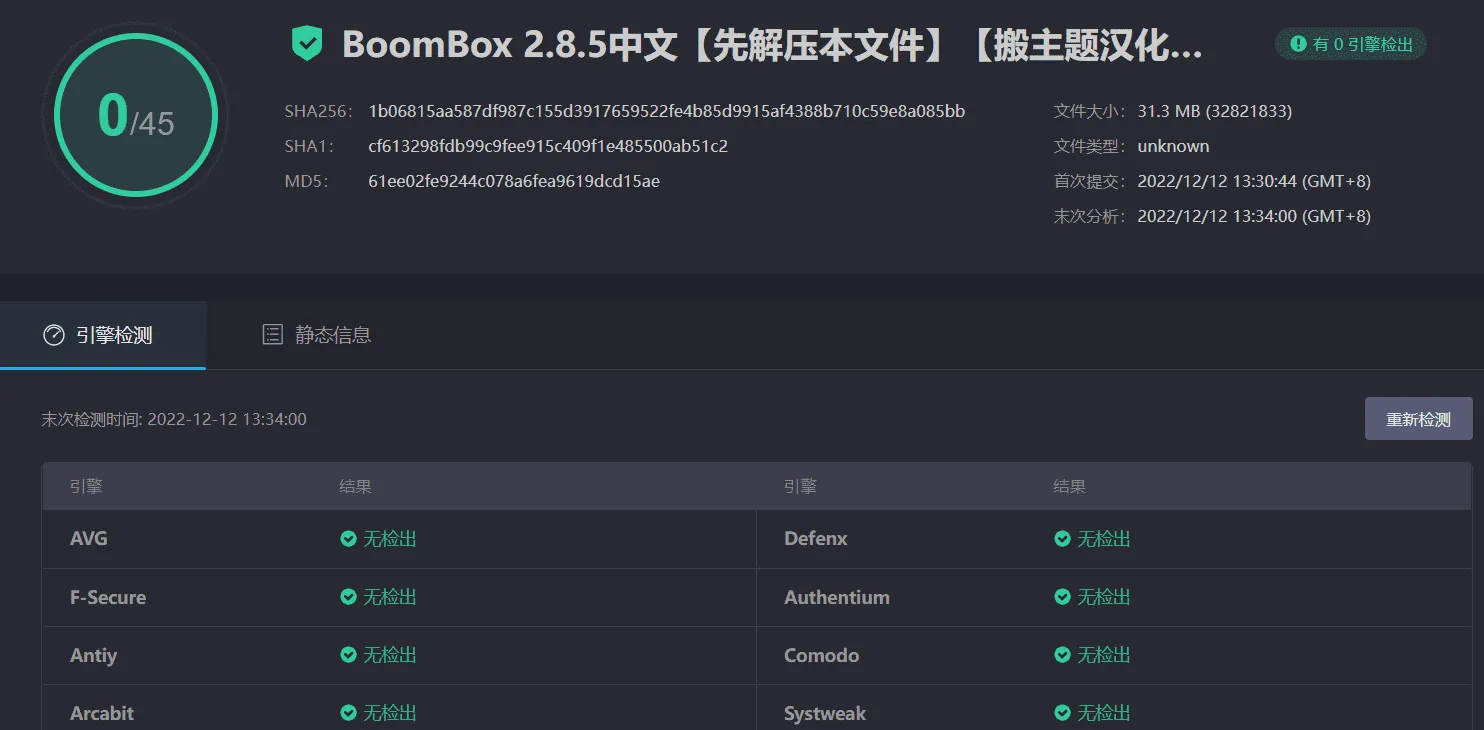The width and height of the screenshot is (1484, 730).
Task: Click the 末次检测时间 timestamp line
Action: click(x=174, y=419)
